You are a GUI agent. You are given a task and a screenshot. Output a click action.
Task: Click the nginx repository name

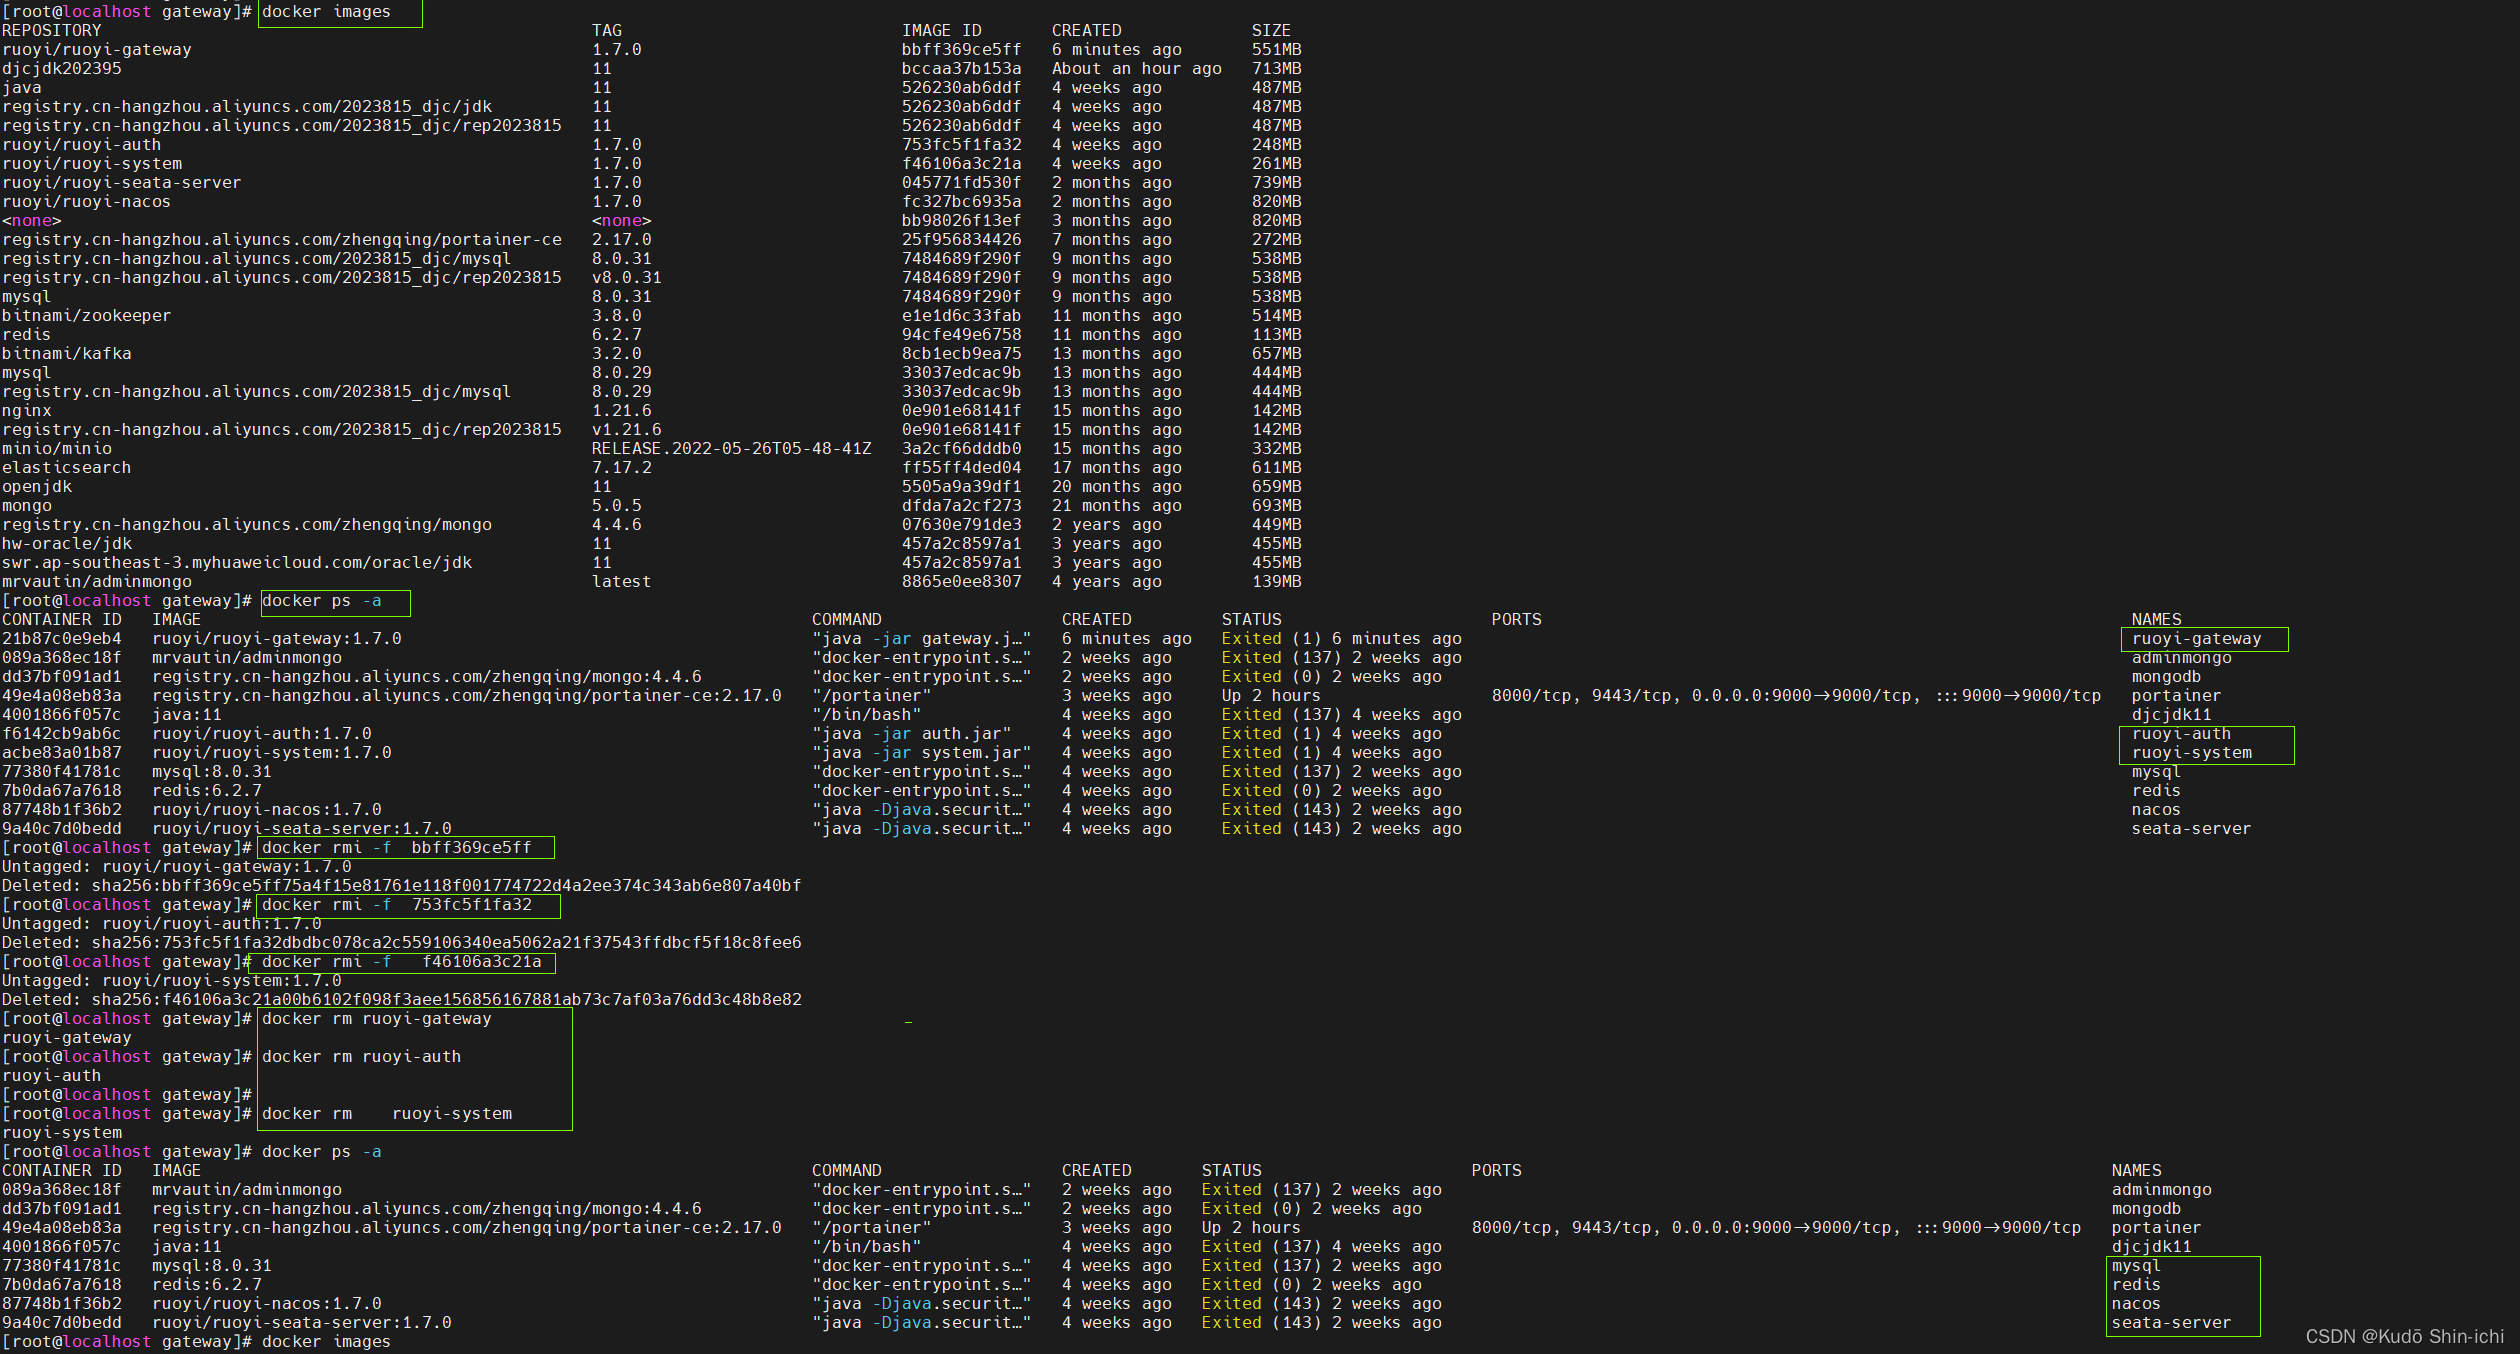(27, 411)
